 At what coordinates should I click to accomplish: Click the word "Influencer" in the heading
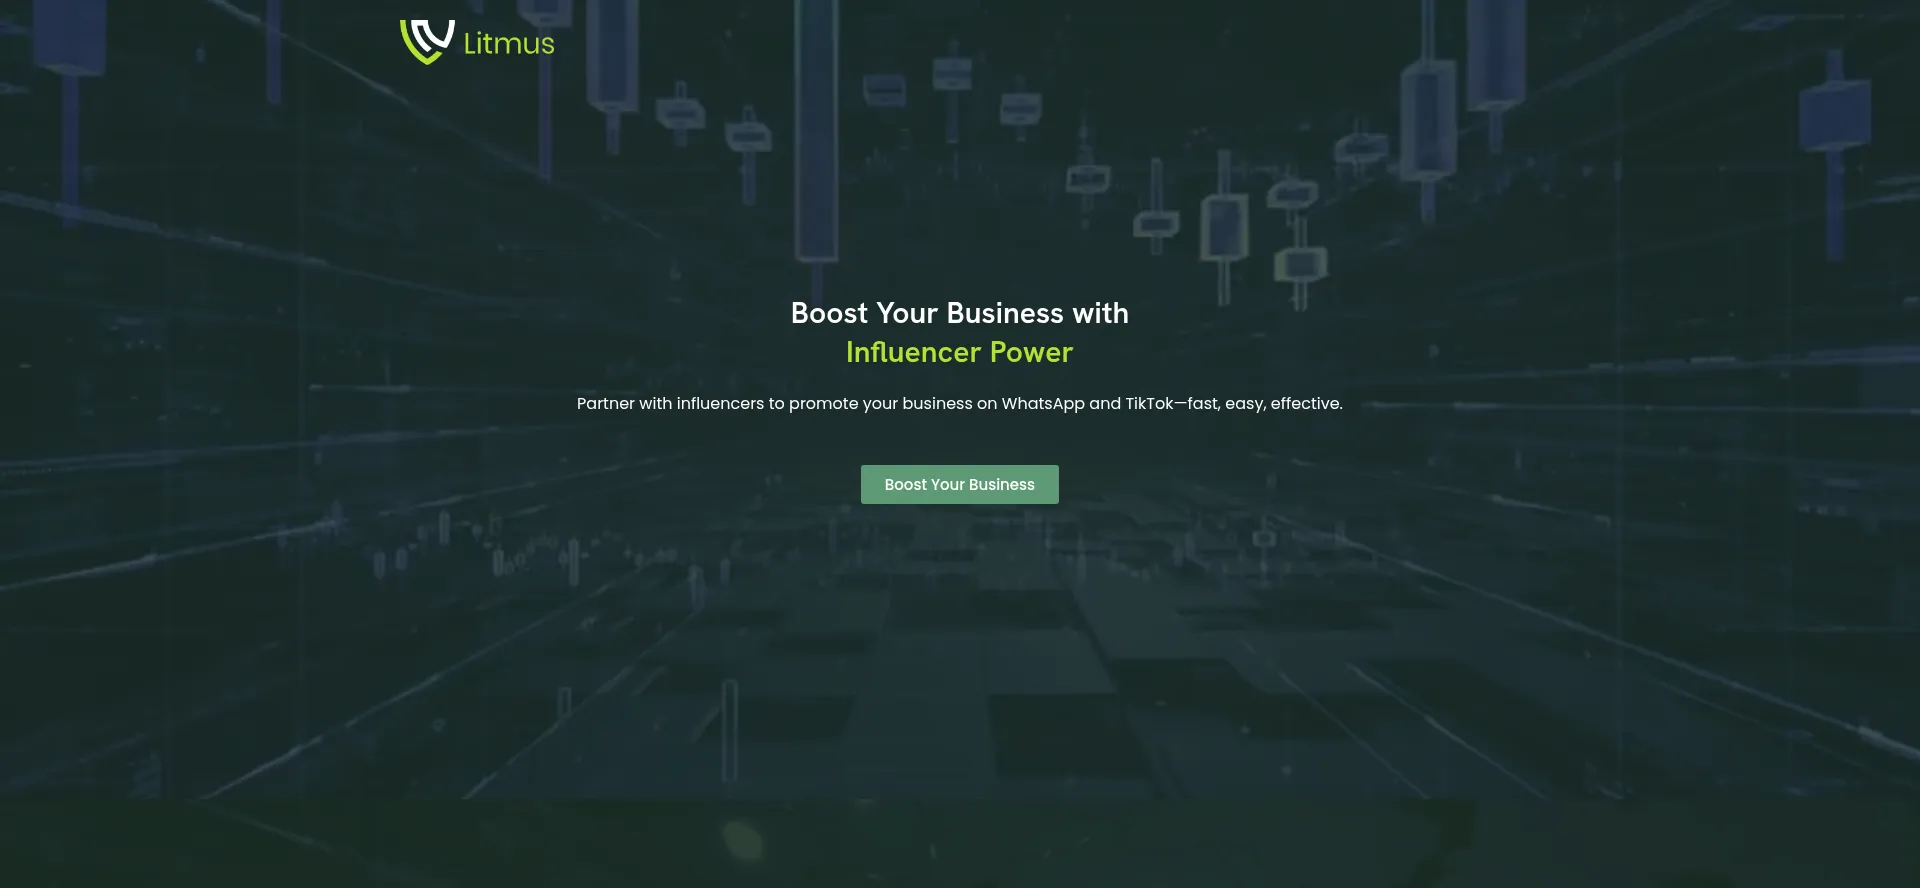pyautogui.click(x=913, y=352)
